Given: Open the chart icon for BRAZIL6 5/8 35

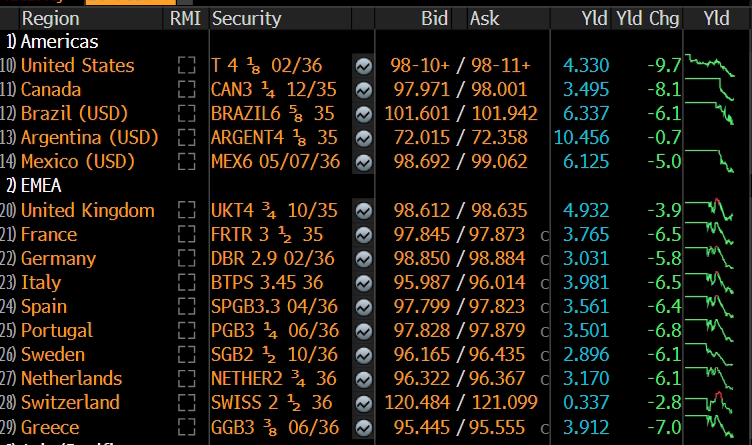Looking at the screenshot, I should coord(364,114).
